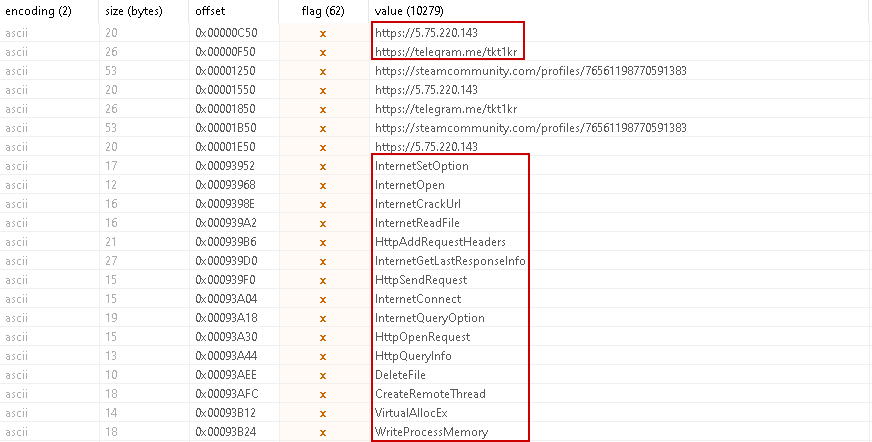Click the flag x in the DeleteFile row
This screenshot has height=442, width=872.
click(x=323, y=375)
